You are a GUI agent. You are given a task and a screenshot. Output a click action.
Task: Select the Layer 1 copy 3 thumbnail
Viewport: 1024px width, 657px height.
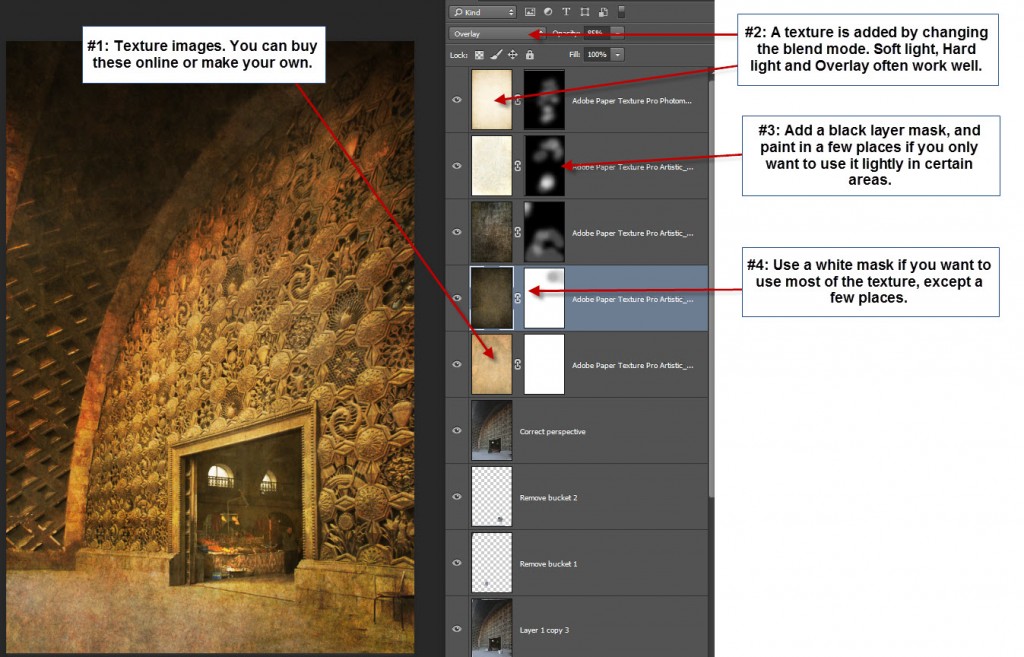[x=492, y=628]
